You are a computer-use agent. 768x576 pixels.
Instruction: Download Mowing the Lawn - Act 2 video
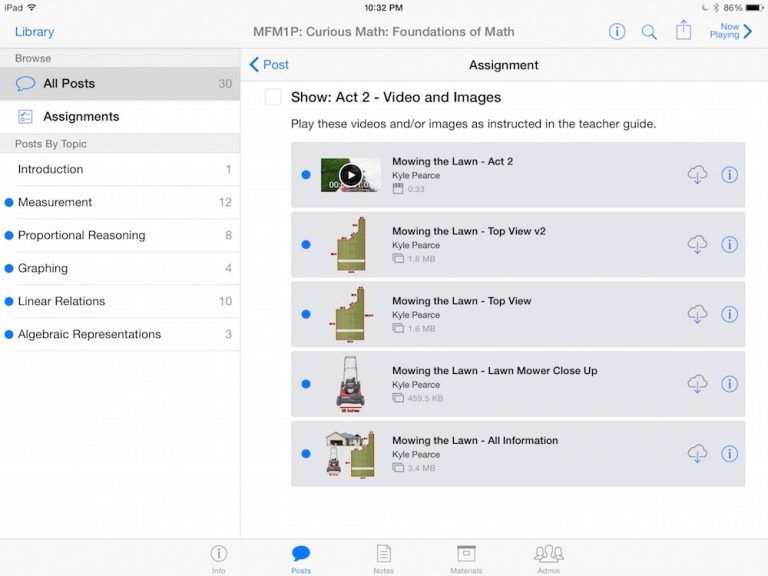[697, 175]
